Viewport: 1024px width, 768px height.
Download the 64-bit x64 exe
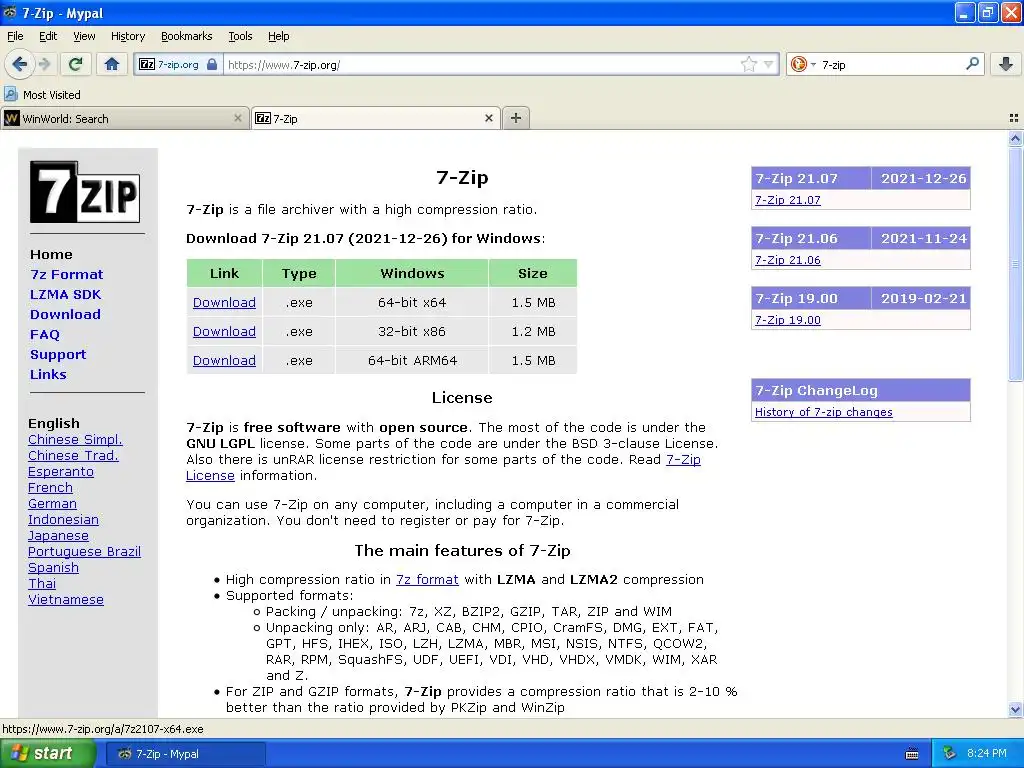pyautogui.click(x=224, y=302)
